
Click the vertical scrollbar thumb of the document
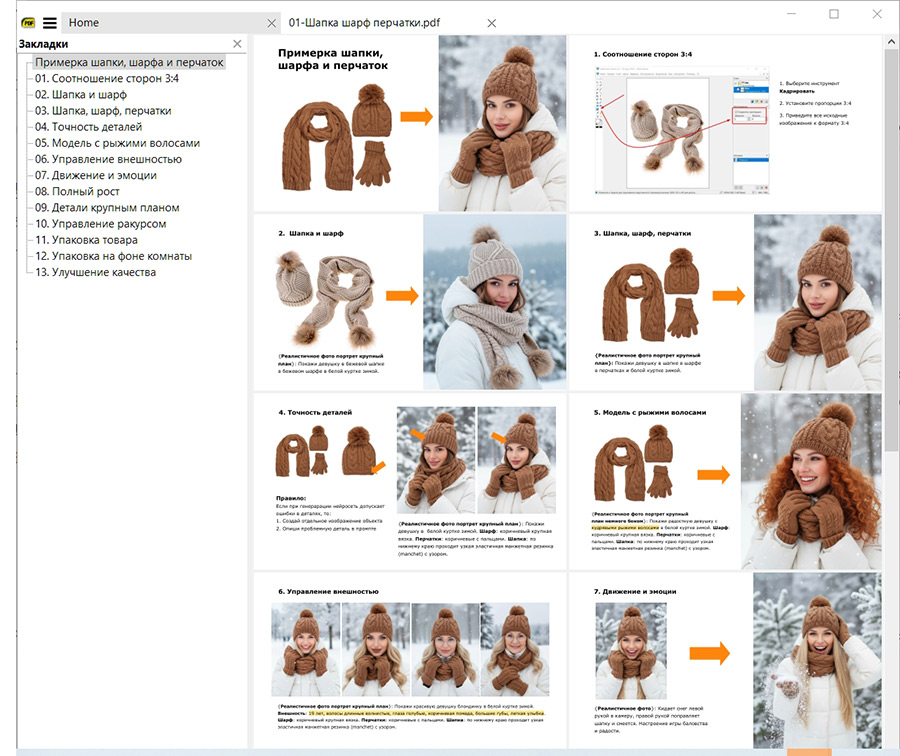point(891,250)
